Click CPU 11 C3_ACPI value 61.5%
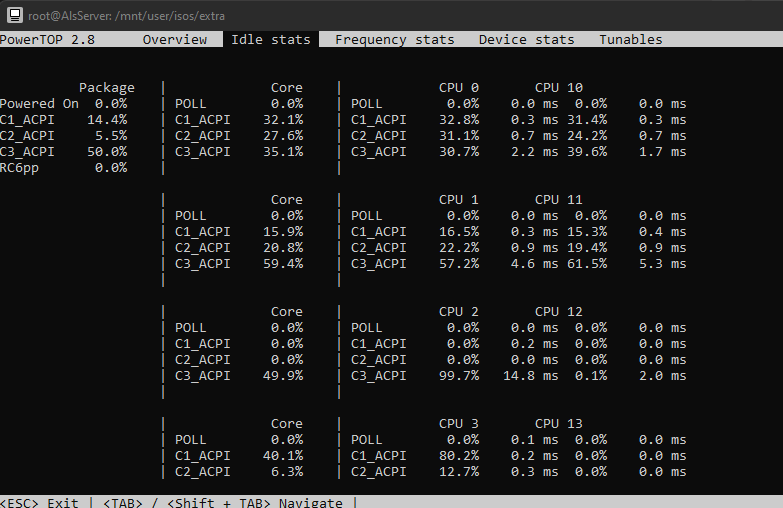 (x=587, y=264)
